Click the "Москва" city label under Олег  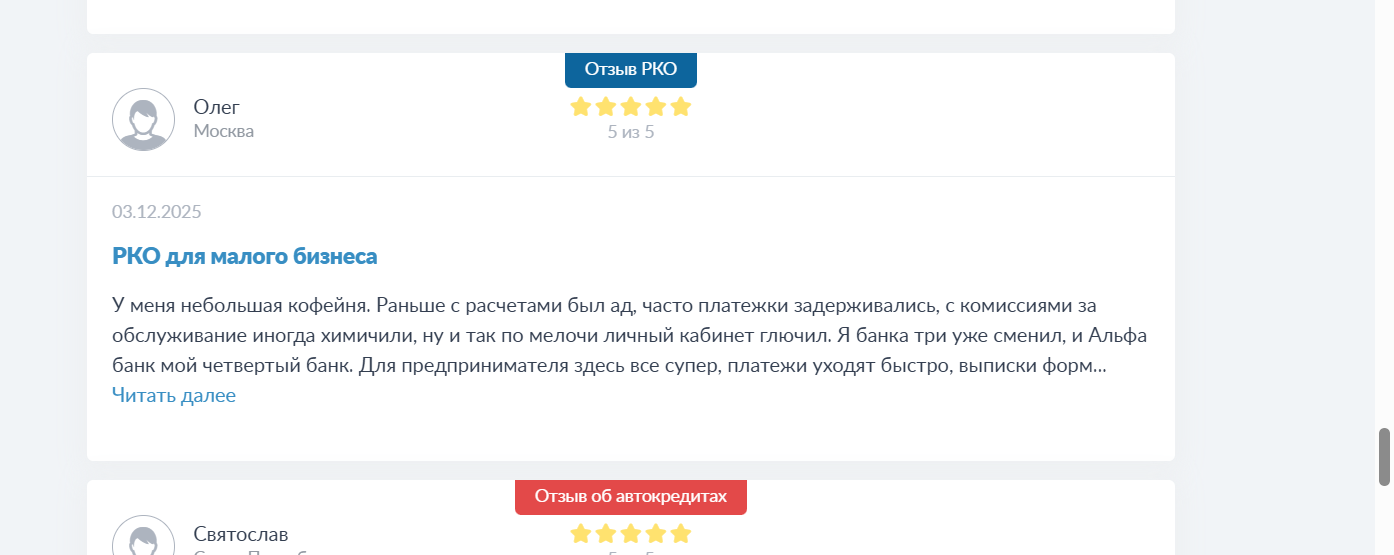(x=224, y=131)
